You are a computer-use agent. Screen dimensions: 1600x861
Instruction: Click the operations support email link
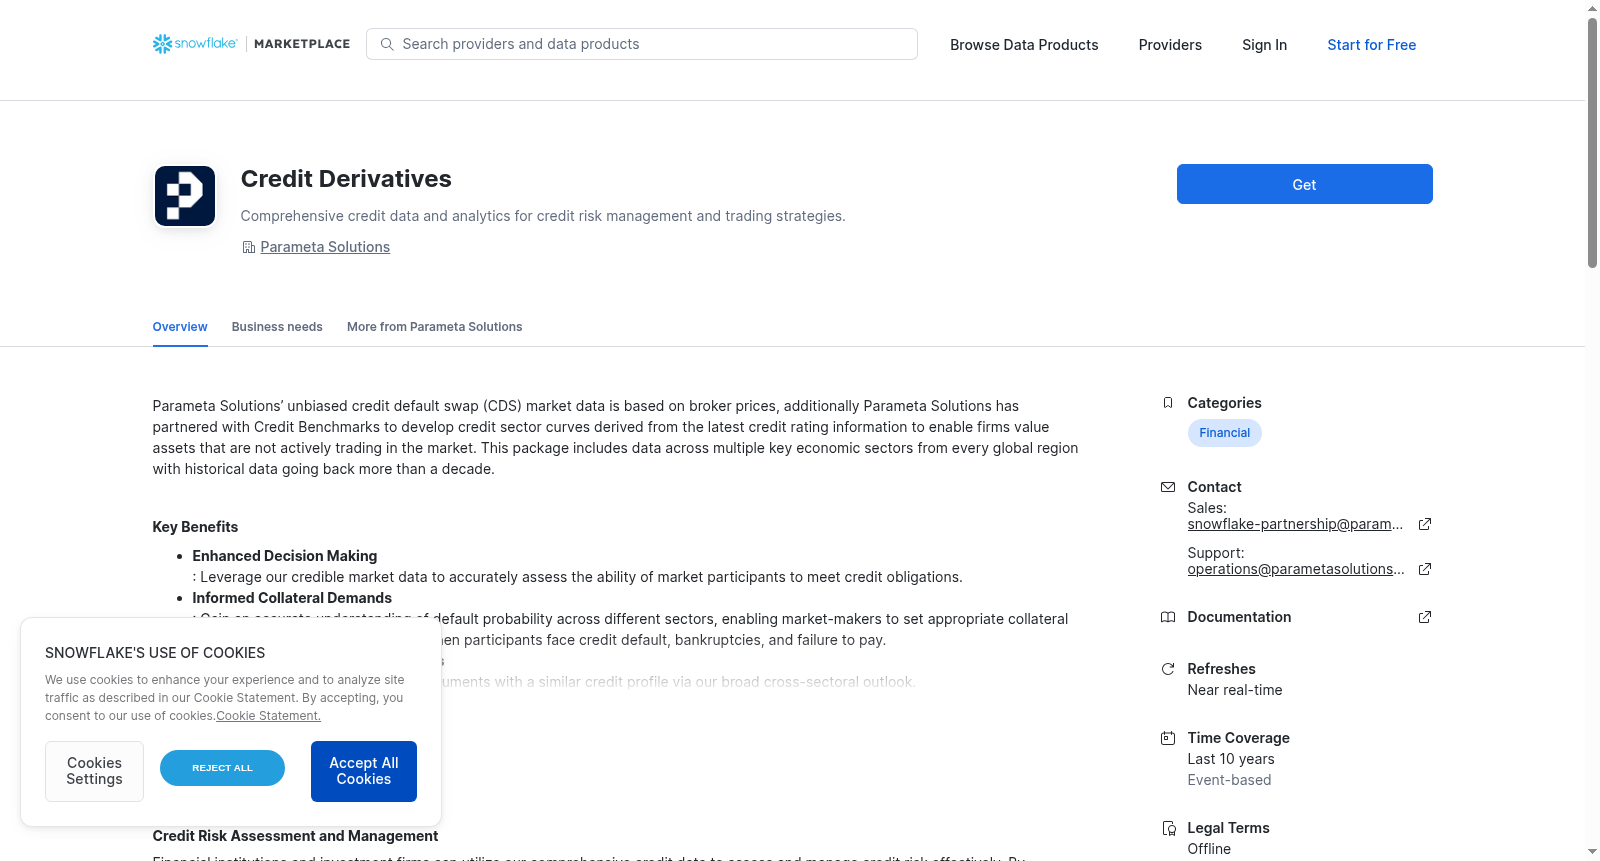1296,569
